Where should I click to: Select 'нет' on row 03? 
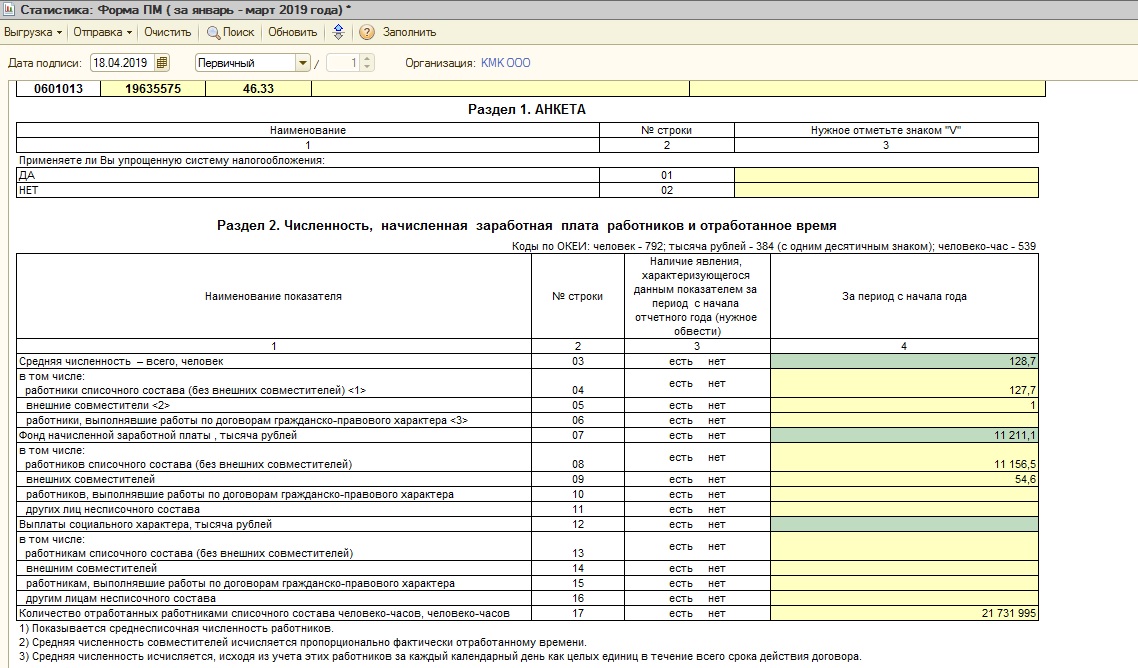coord(716,362)
